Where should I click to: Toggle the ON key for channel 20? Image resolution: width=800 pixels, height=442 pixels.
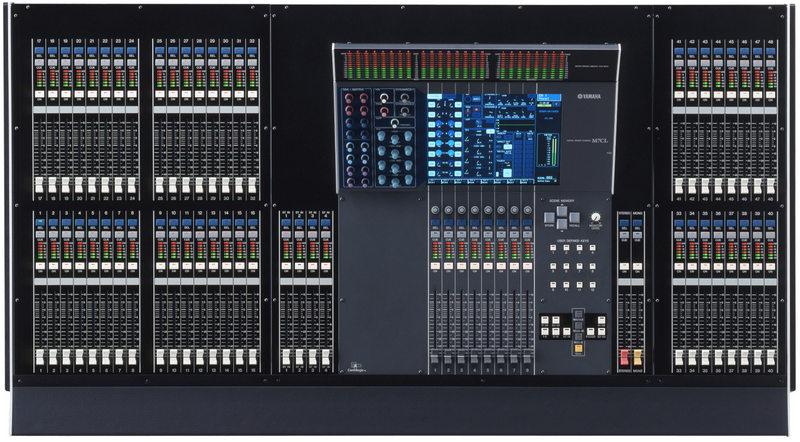pyautogui.click(x=79, y=94)
